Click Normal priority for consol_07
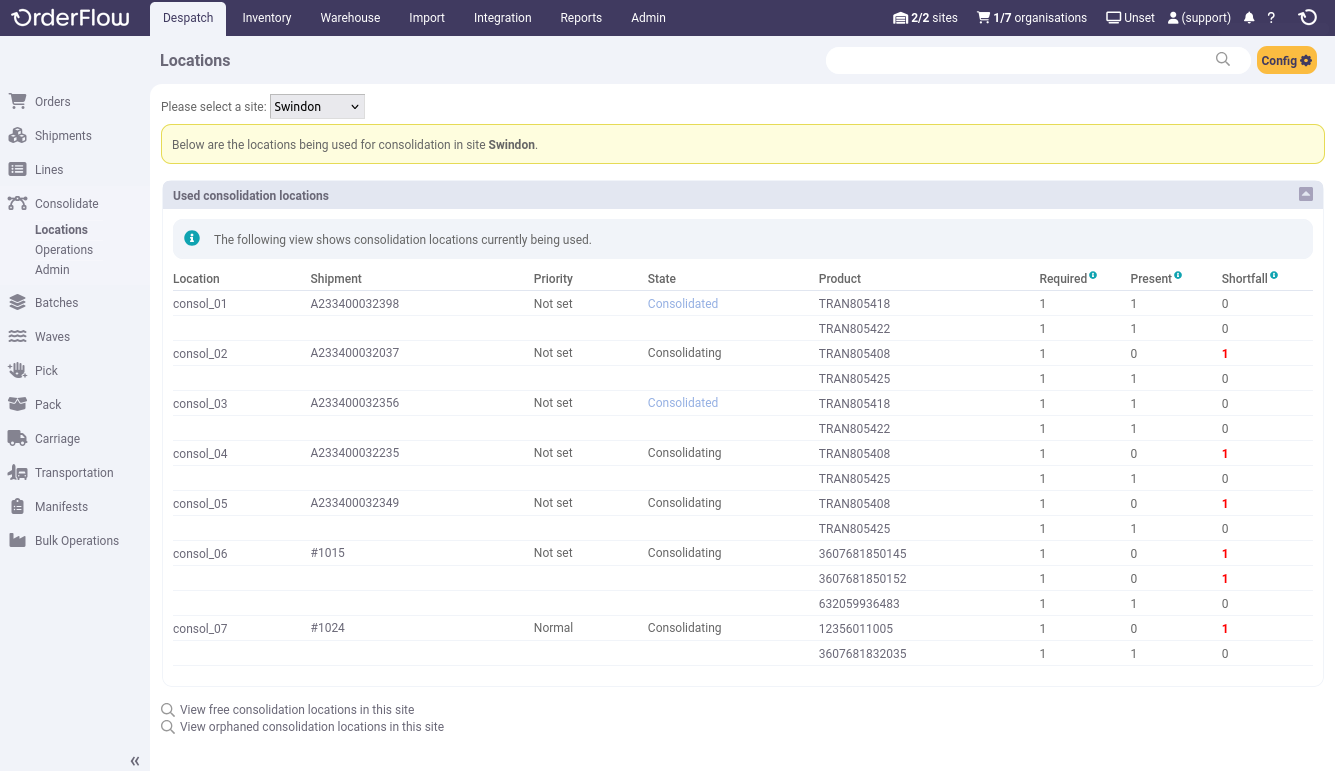This screenshot has width=1335, height=777. [x=553, y=627]
